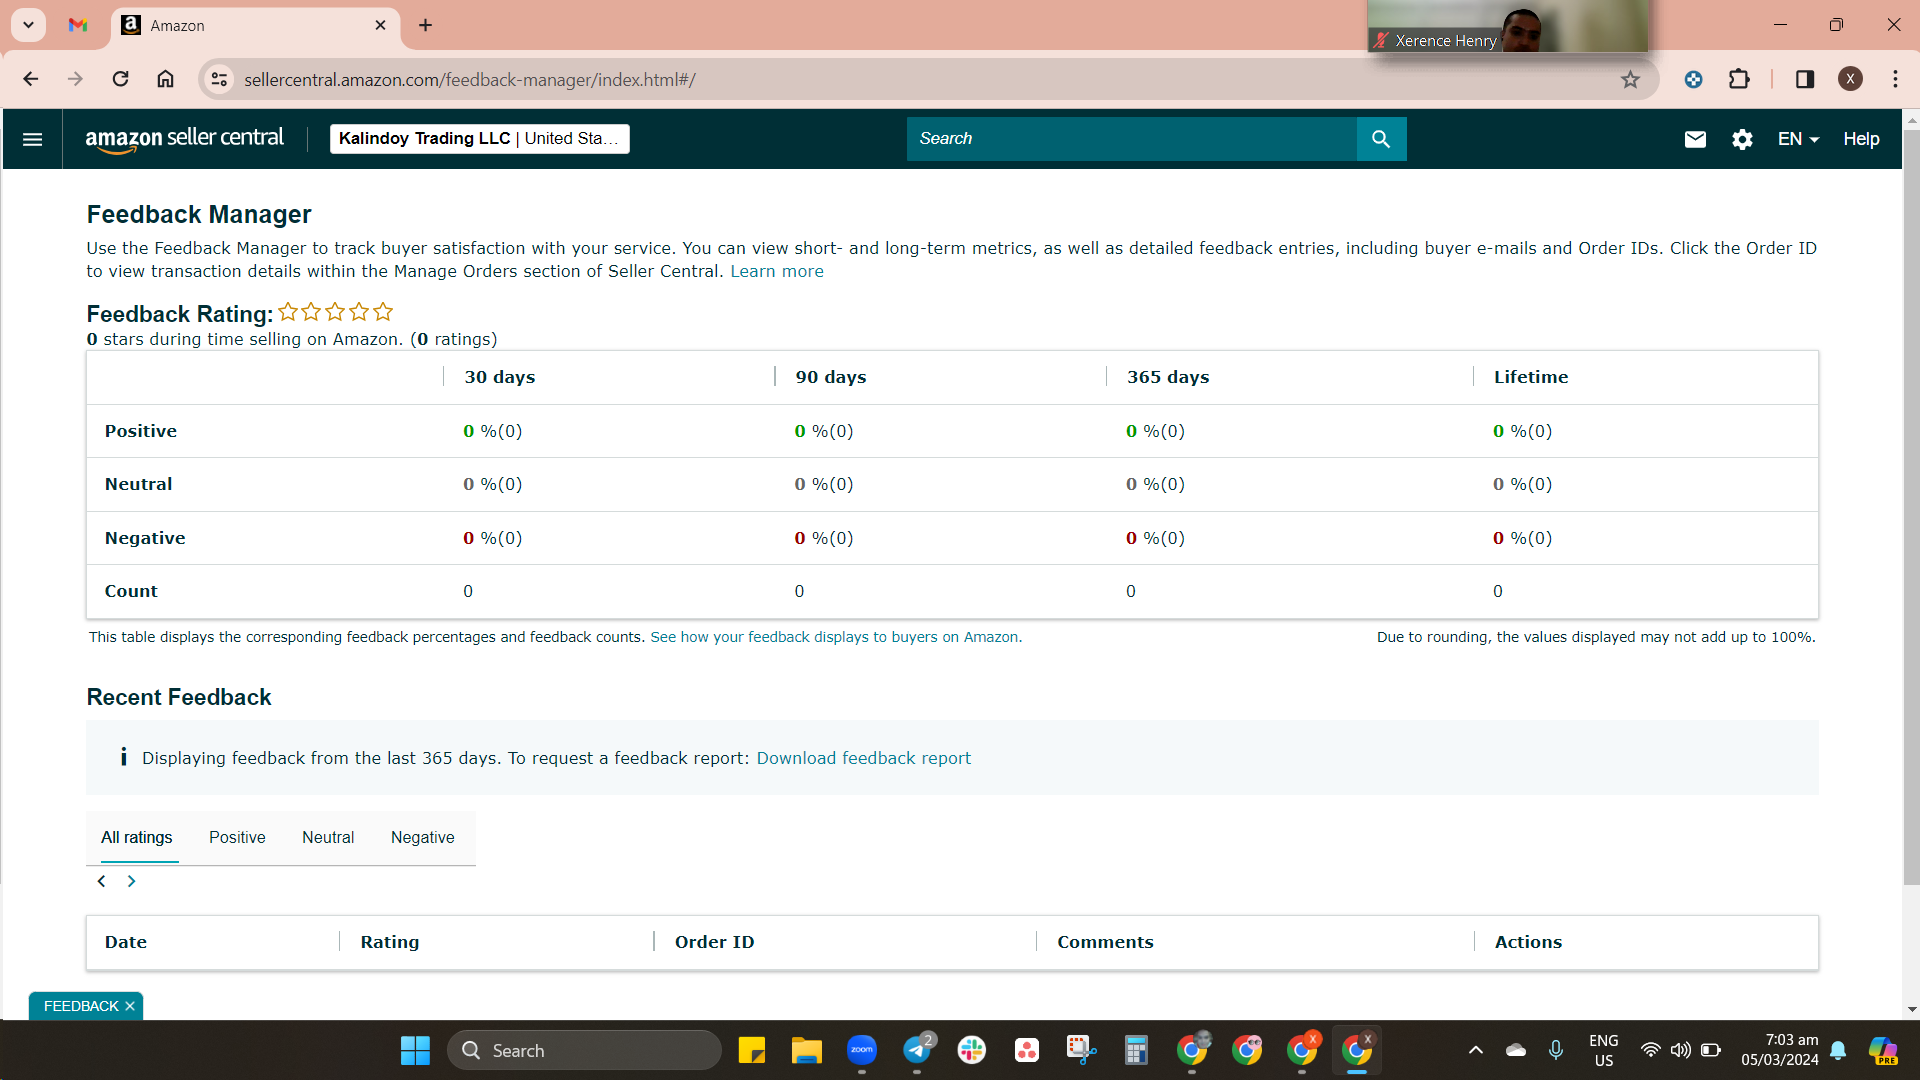Toggle the Chrome side panel
Viewport: 1920px width, 1080px height.
coord(1804,79)
